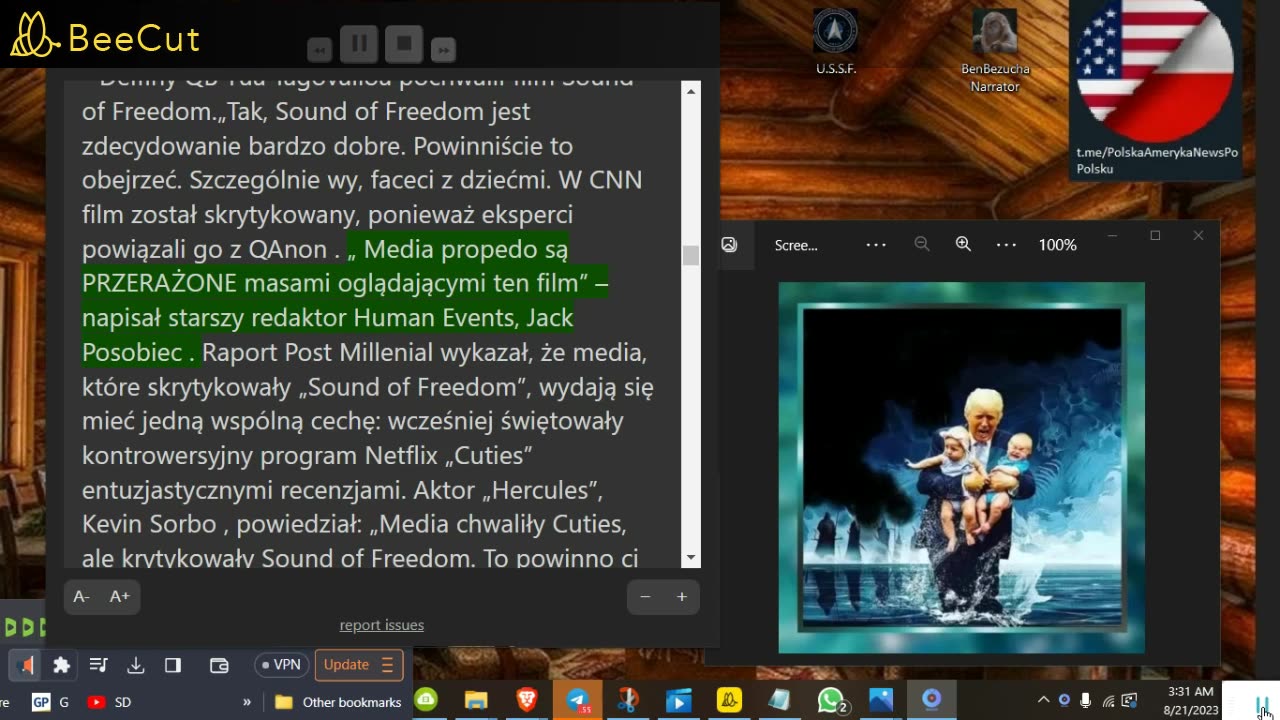Open the green round app in taskbar

[x=426, y=700]
